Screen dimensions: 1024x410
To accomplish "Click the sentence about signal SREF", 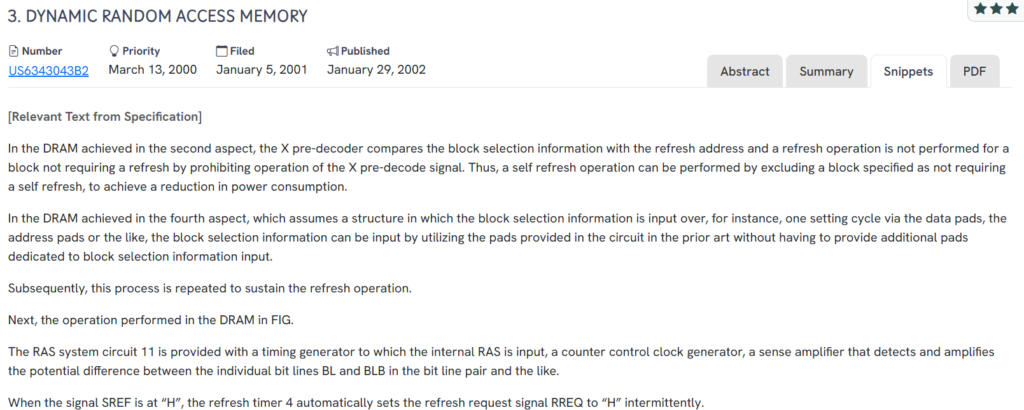I will (x=355, y=403).
